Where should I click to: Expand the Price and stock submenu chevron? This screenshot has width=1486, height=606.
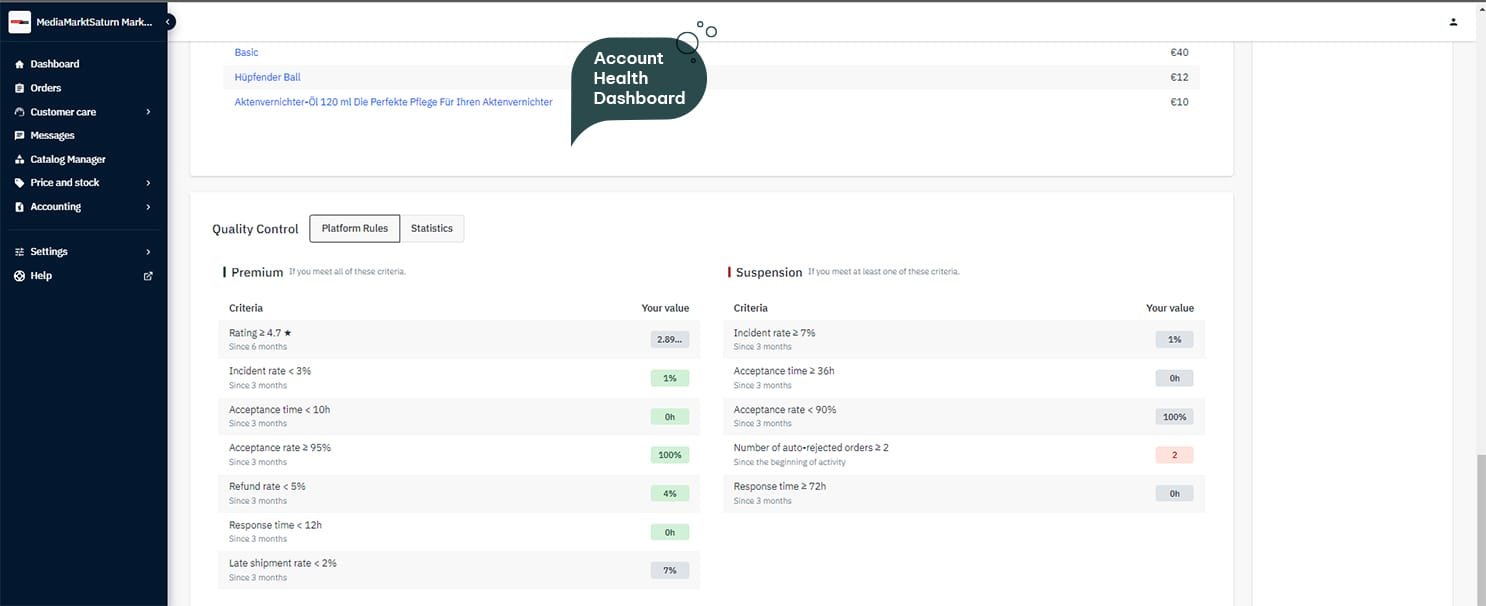pos(148,183)
